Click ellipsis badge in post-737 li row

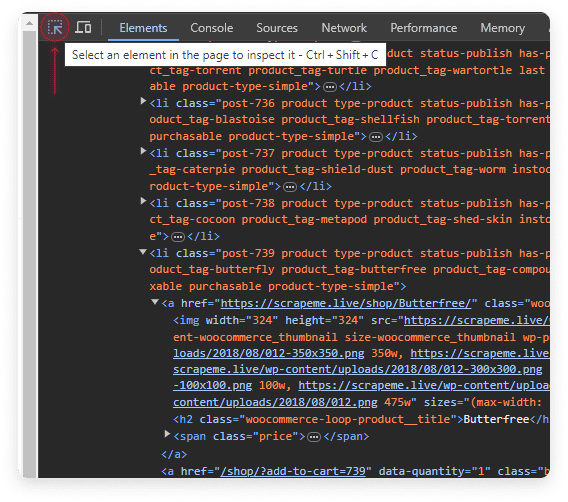click(x=290, y=187)
